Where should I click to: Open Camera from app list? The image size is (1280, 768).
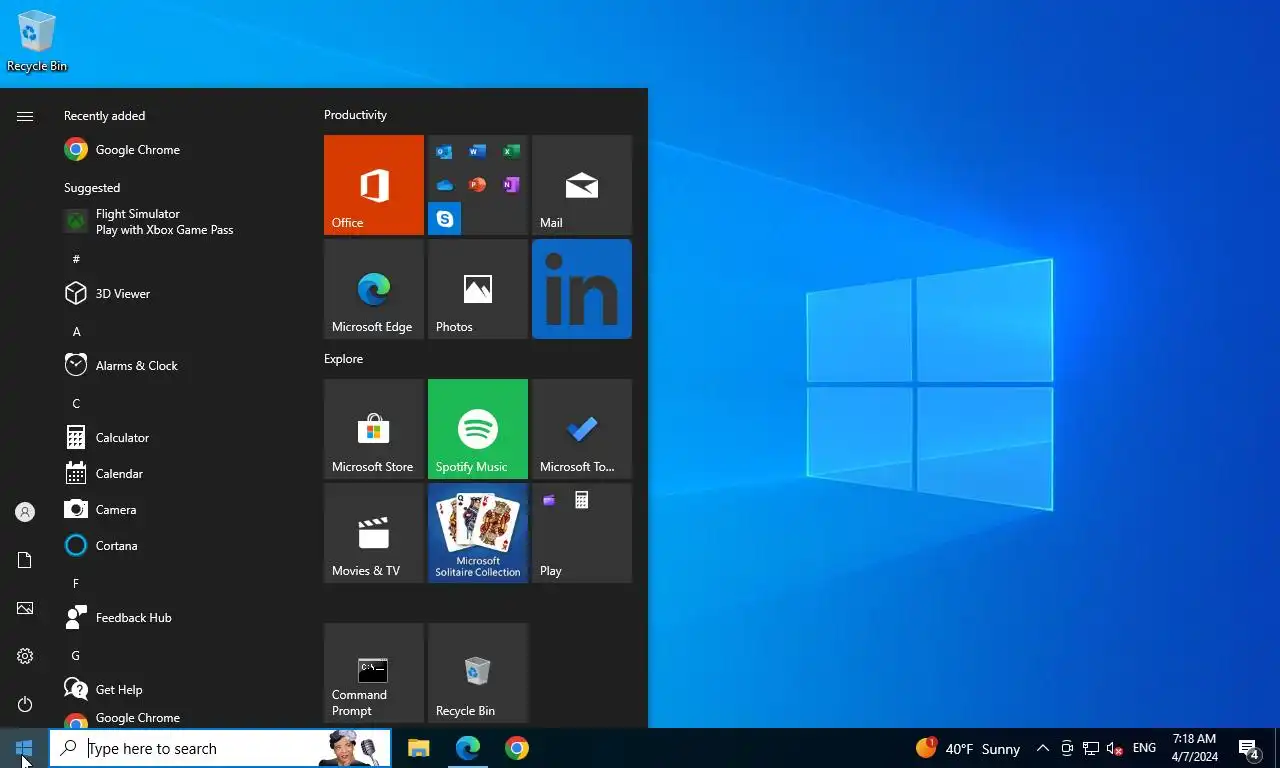click(x=180, y=510)
